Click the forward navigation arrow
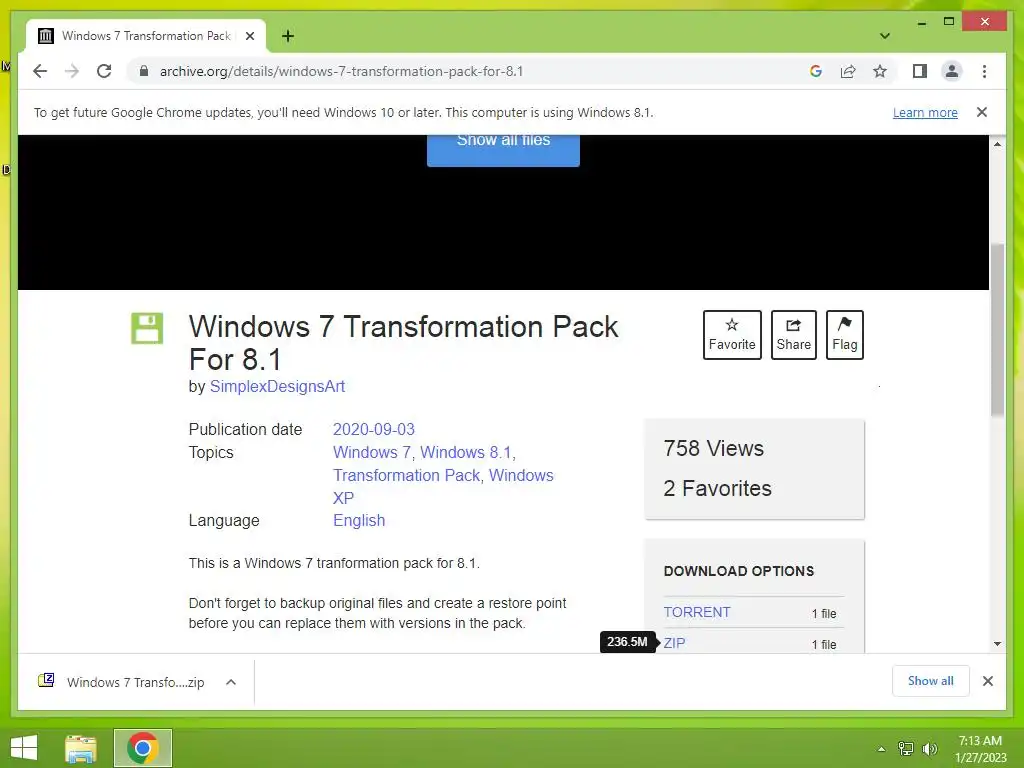This screenshot has width=1024, height=768. (x=72, y=71)
